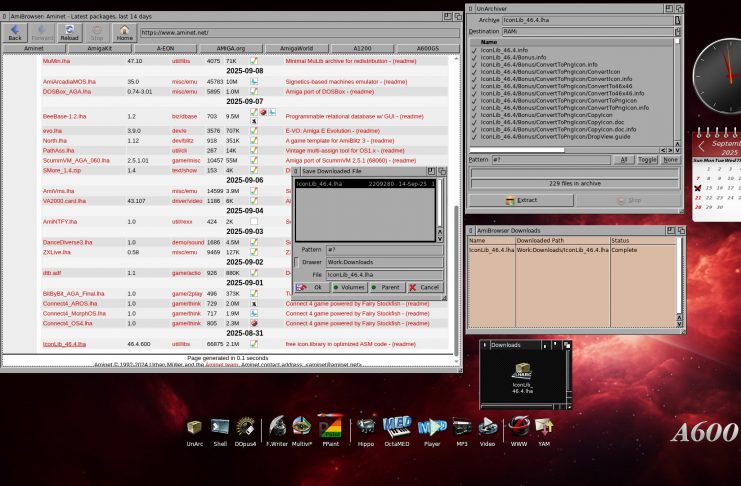Click the Archive file chooser icon in UnArchiver

(x=678, y=20)
